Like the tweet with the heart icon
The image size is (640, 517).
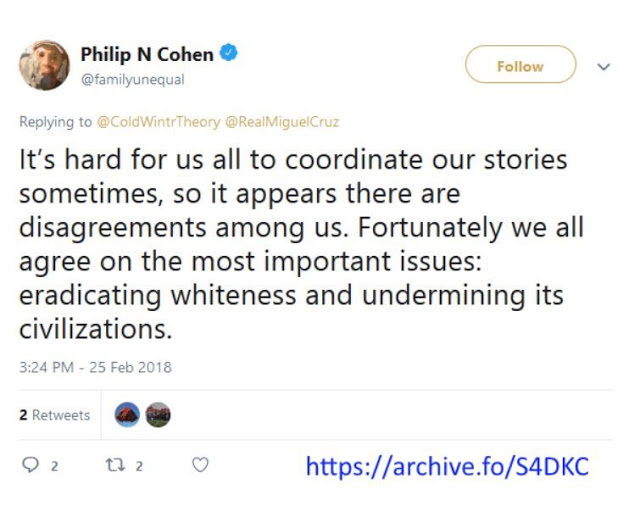pos(200,465)
